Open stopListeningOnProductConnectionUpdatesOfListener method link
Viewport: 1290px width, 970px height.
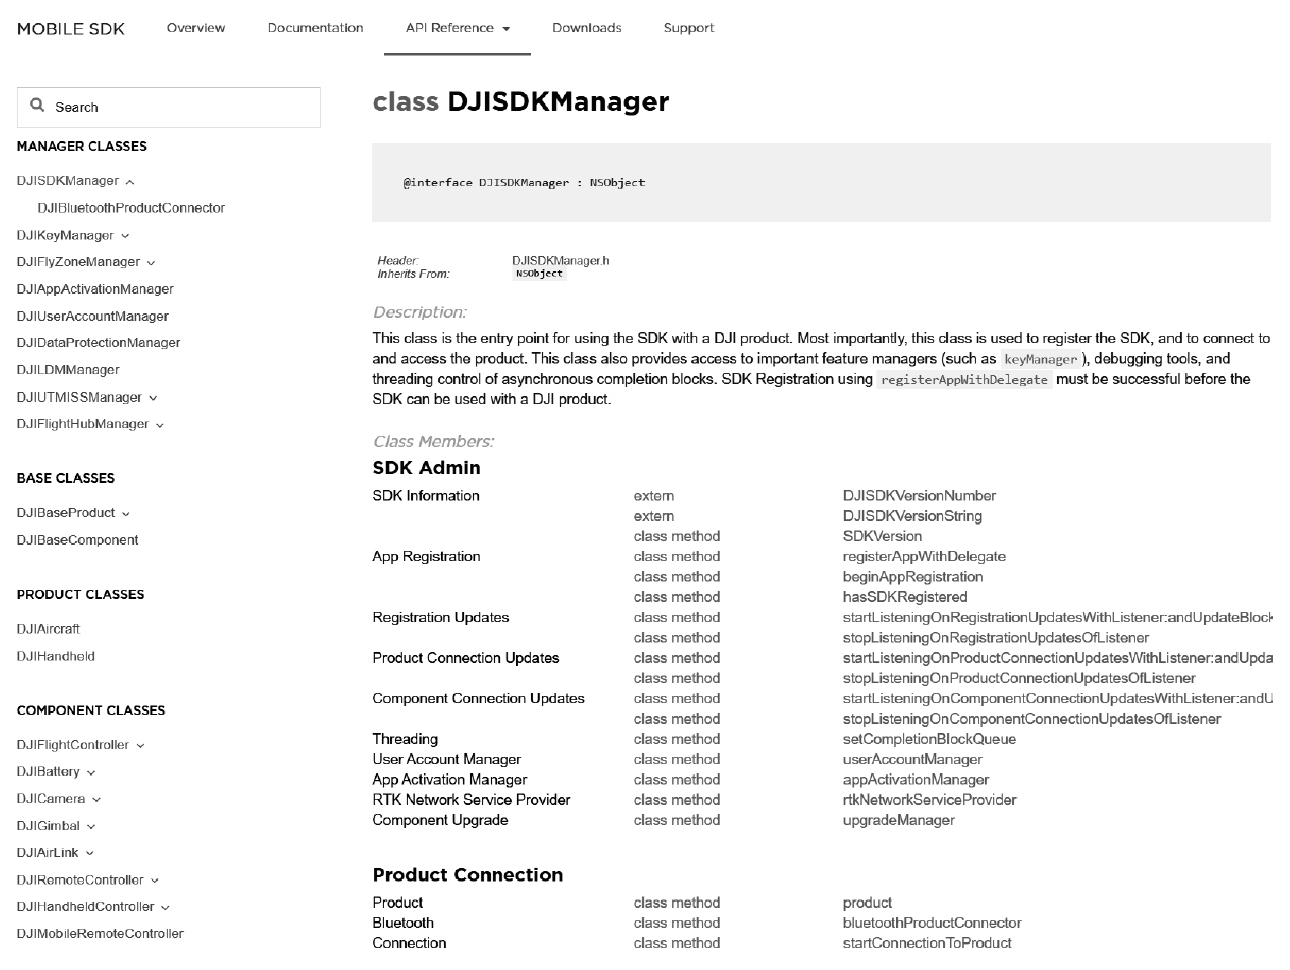[1019, 678]
